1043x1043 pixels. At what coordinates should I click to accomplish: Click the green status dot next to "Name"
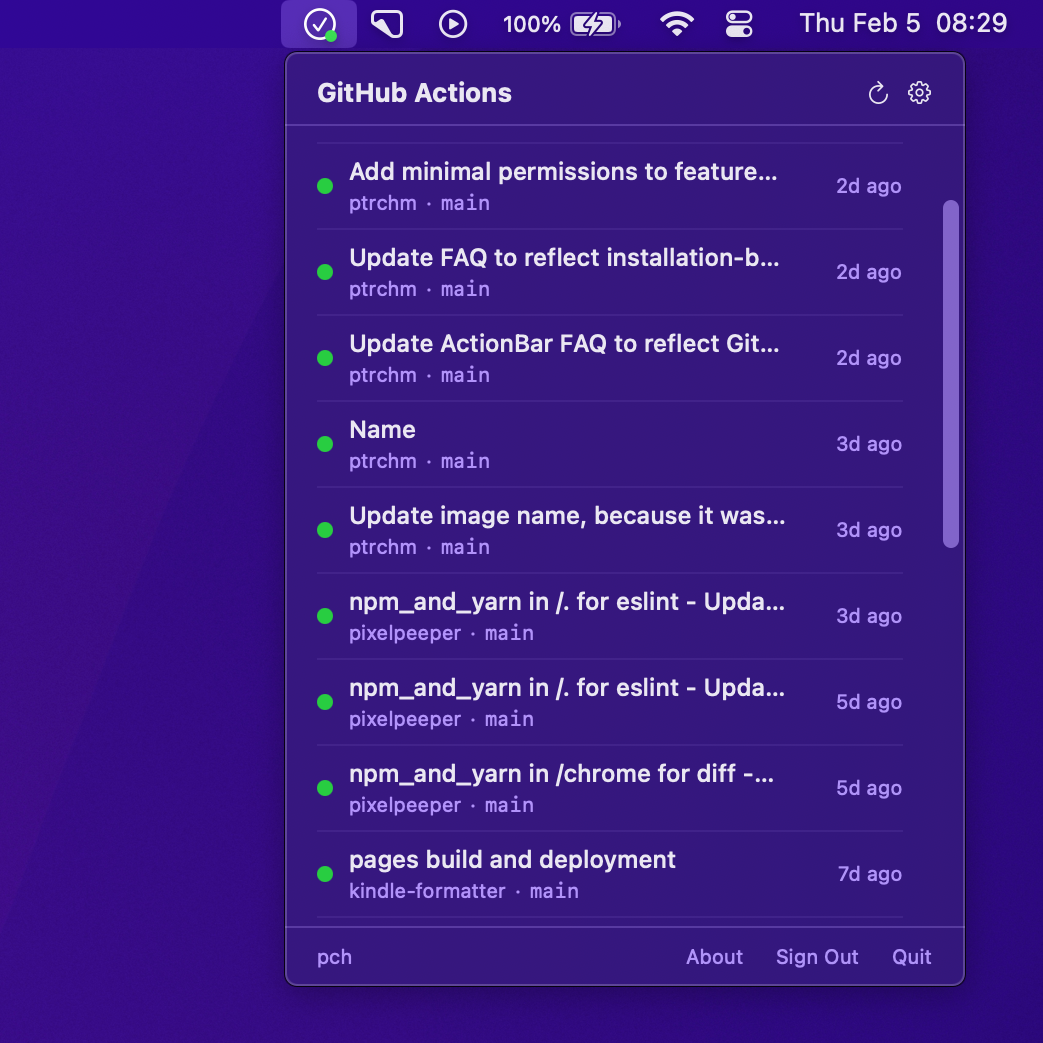(x=324, y=443)
